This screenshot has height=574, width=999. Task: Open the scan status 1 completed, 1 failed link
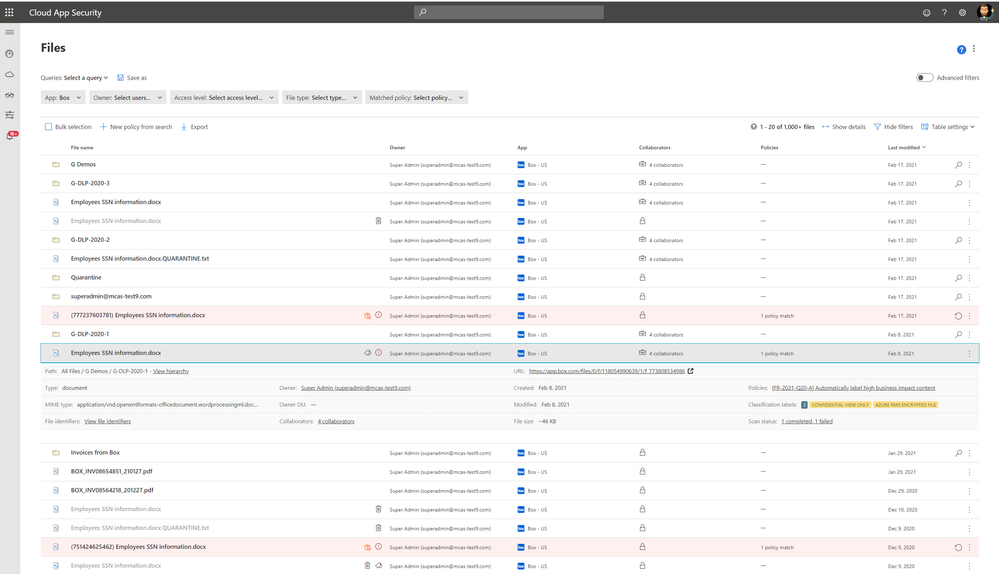(x=807, y=421)
